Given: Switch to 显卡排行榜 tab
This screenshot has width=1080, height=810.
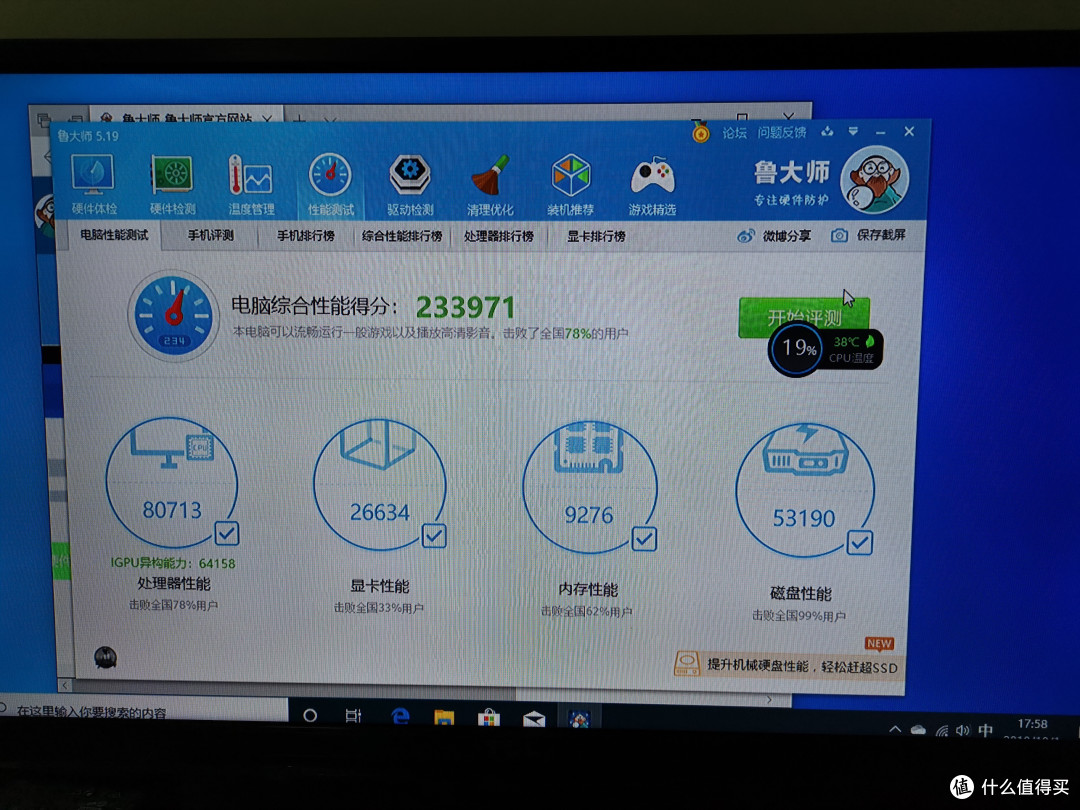Looking at the screenshot, I should [596, 236].
